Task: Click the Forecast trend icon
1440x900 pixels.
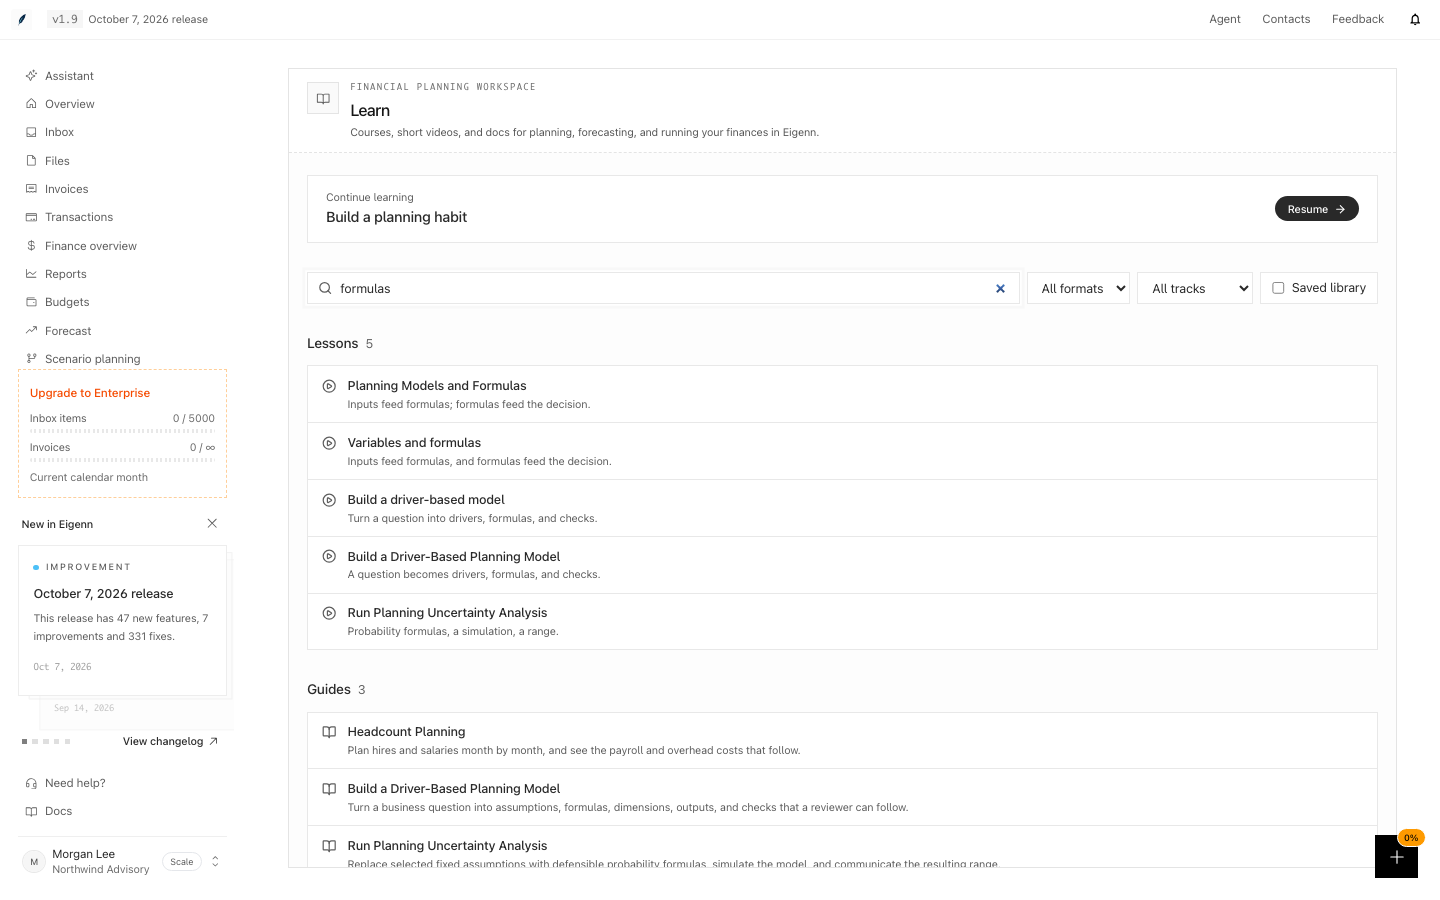Action: (32, 331)
